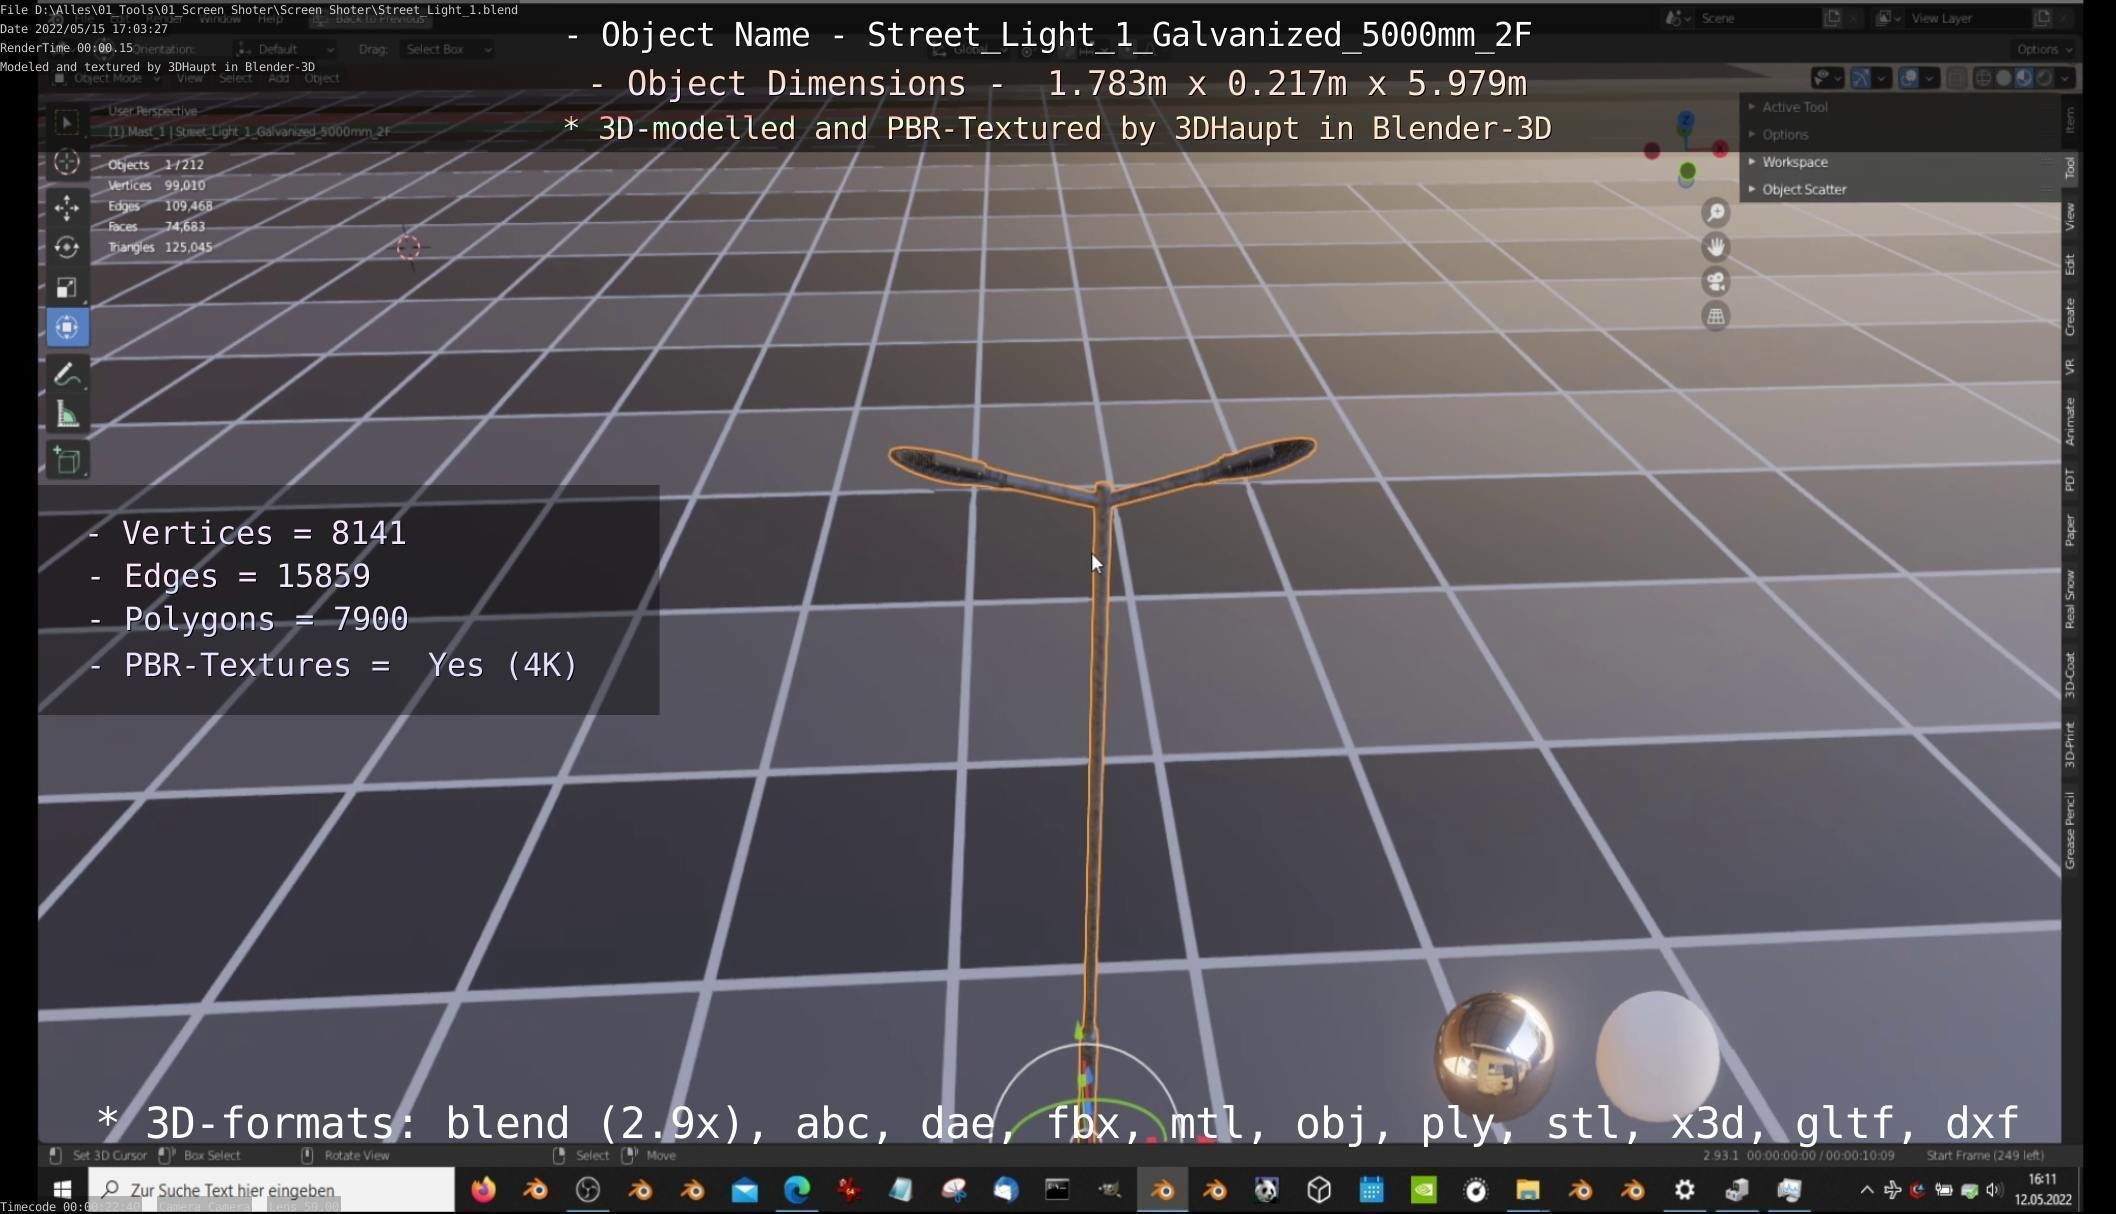Select the Scale tool
Viewport: 2116px width, 1214px height.
click(67, 288)
